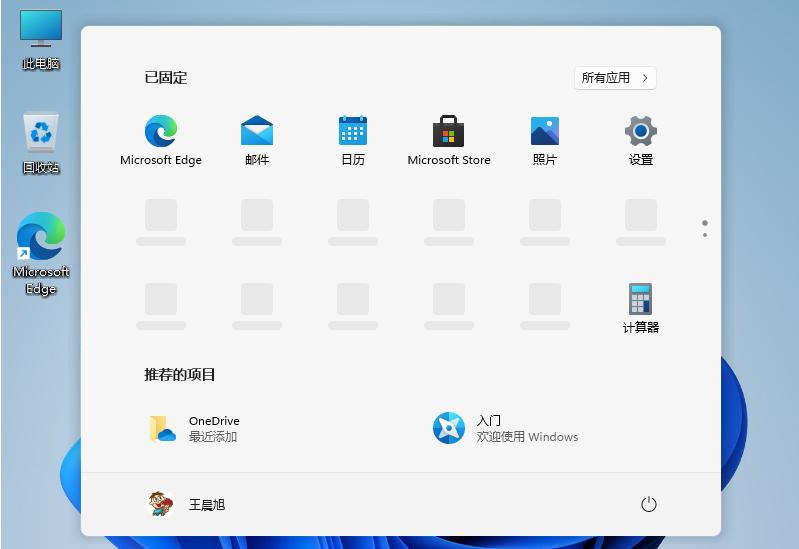Show 所有应用 all apps list
This screenshot has width=799, height=549.
(615, 78)
